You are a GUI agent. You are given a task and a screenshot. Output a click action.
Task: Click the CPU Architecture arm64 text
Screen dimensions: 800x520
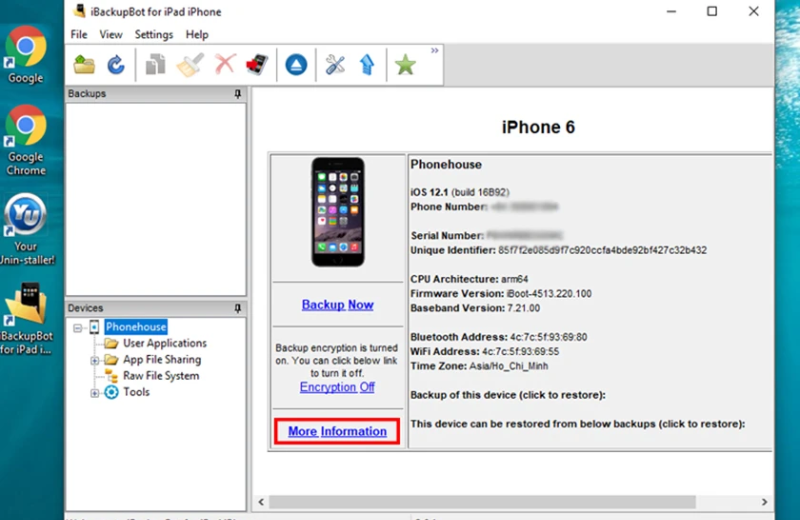click(469, 280)
